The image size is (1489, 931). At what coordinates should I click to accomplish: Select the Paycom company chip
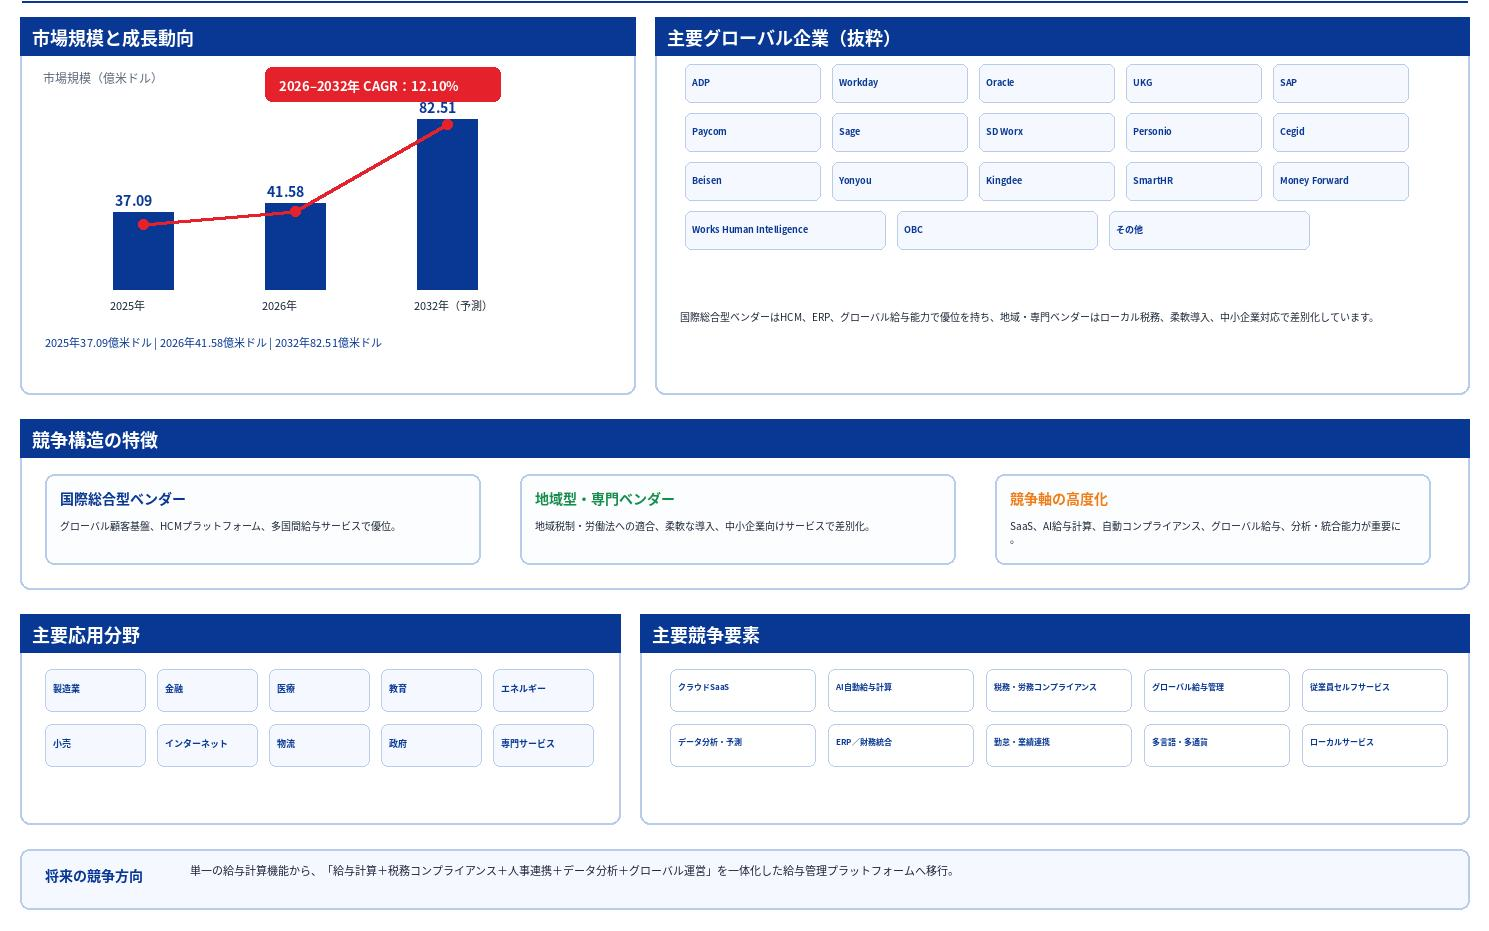tap(752, 132)
